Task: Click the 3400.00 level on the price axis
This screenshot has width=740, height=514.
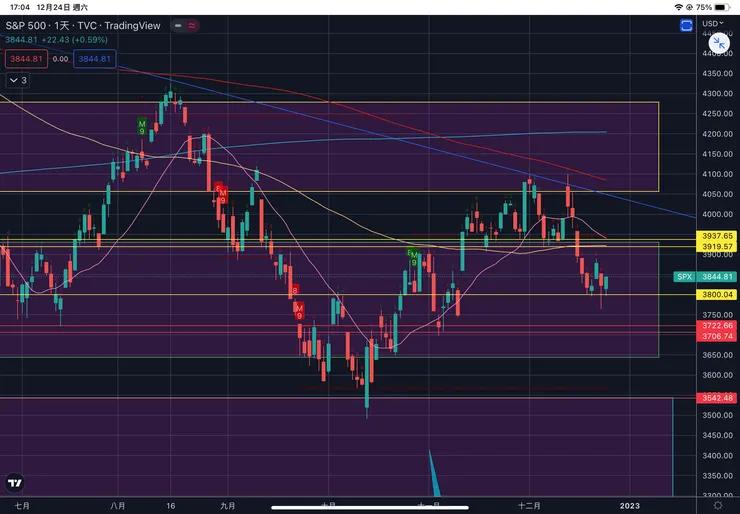Action: coord(717,455)
